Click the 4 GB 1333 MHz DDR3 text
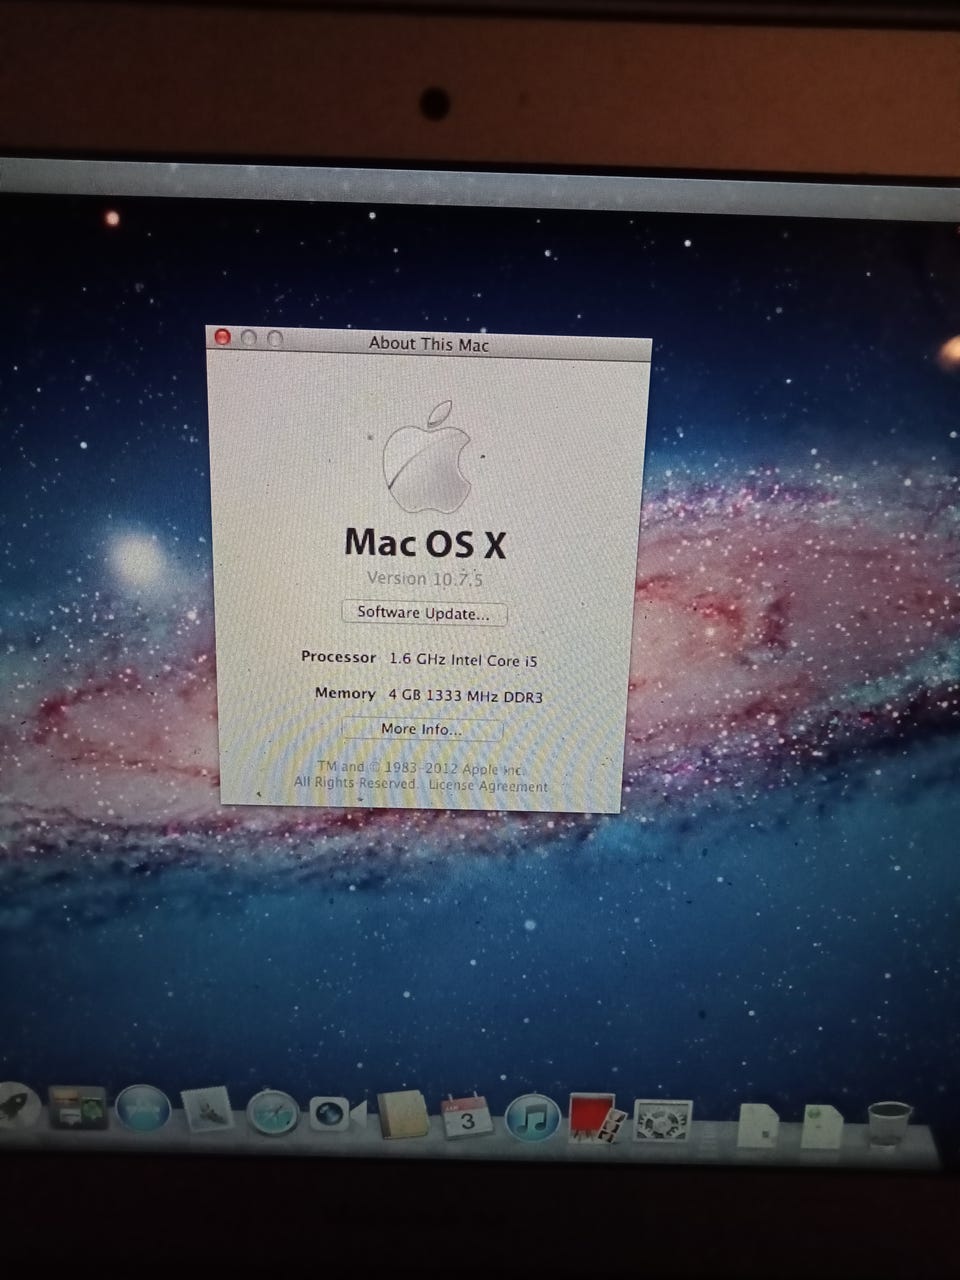The height and width of the screenshot is (1280, 960). pyautogui.click(x=465, y=696)
